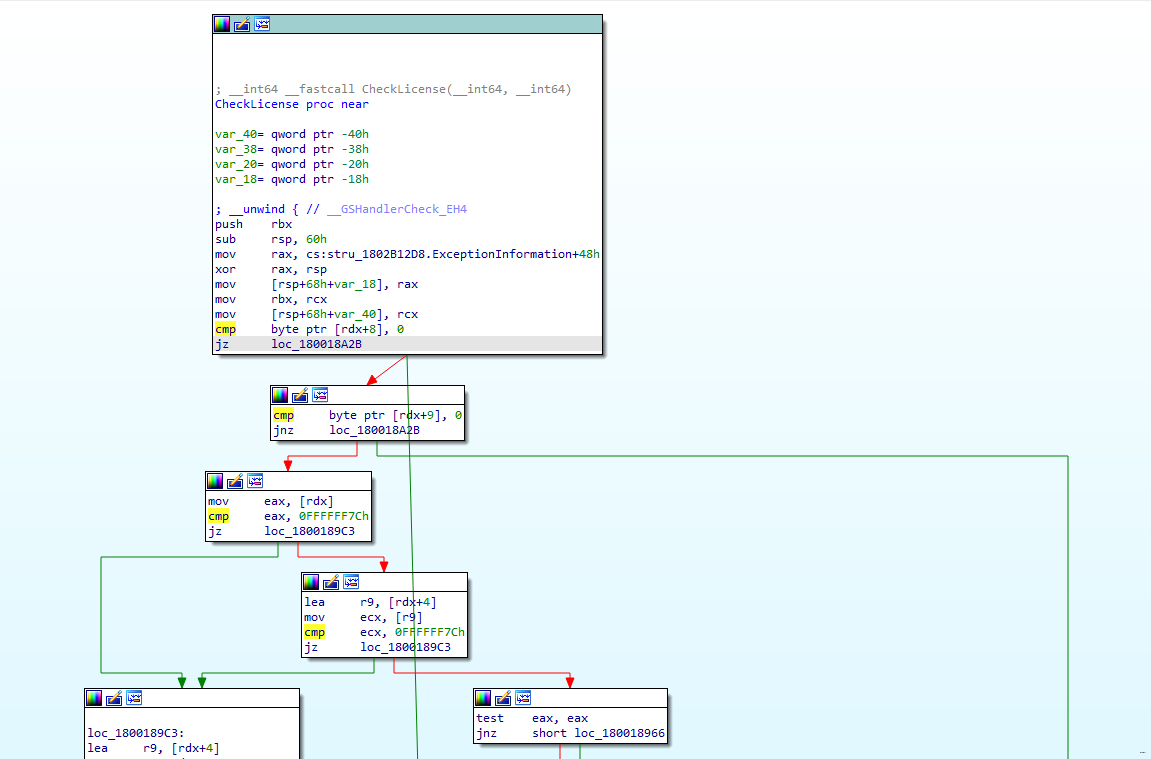Collapse the CheckLicense node with its group icon

(262, 24)
